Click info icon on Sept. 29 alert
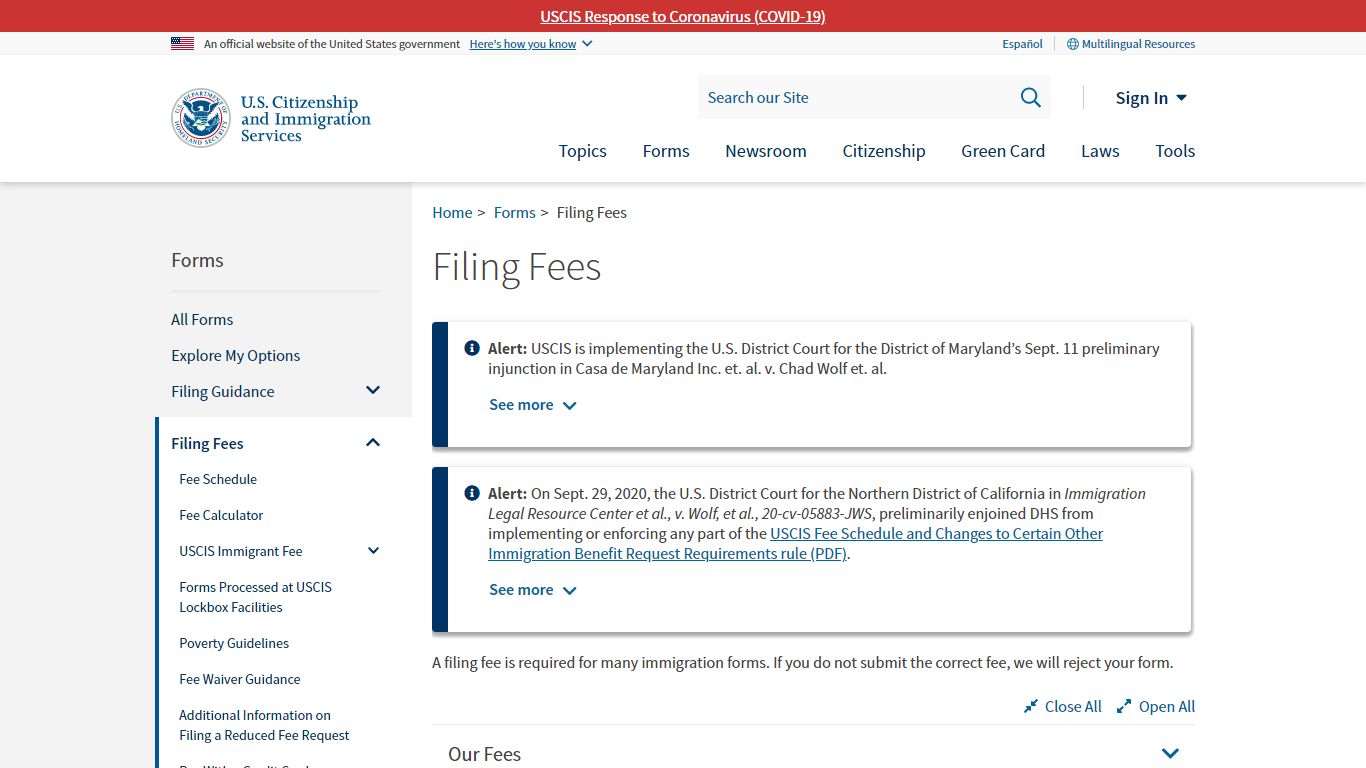The width and height of the screenshot is (1366, 768). coord(472,493)
